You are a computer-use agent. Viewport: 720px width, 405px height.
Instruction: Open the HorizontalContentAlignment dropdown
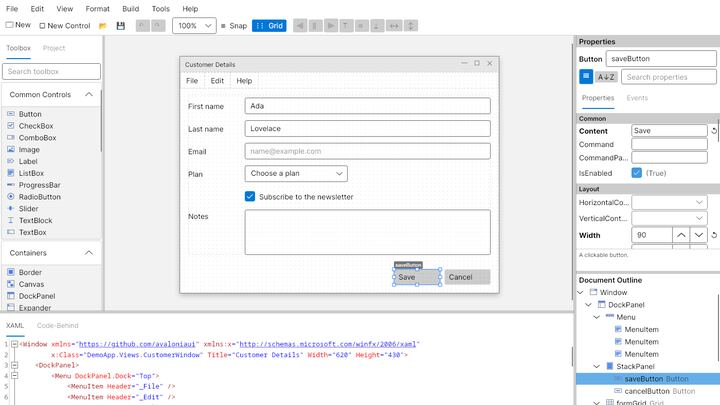click(669, 202)
